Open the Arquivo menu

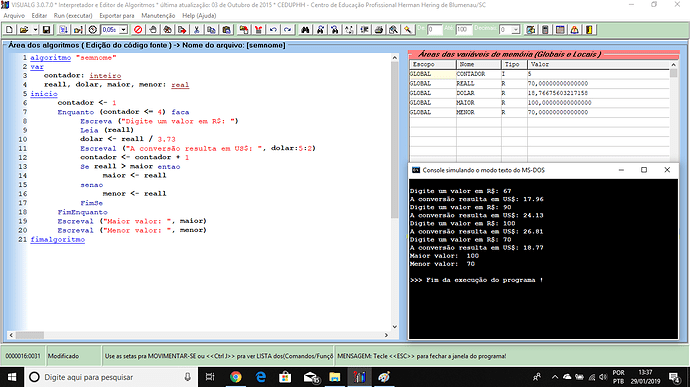14,15
